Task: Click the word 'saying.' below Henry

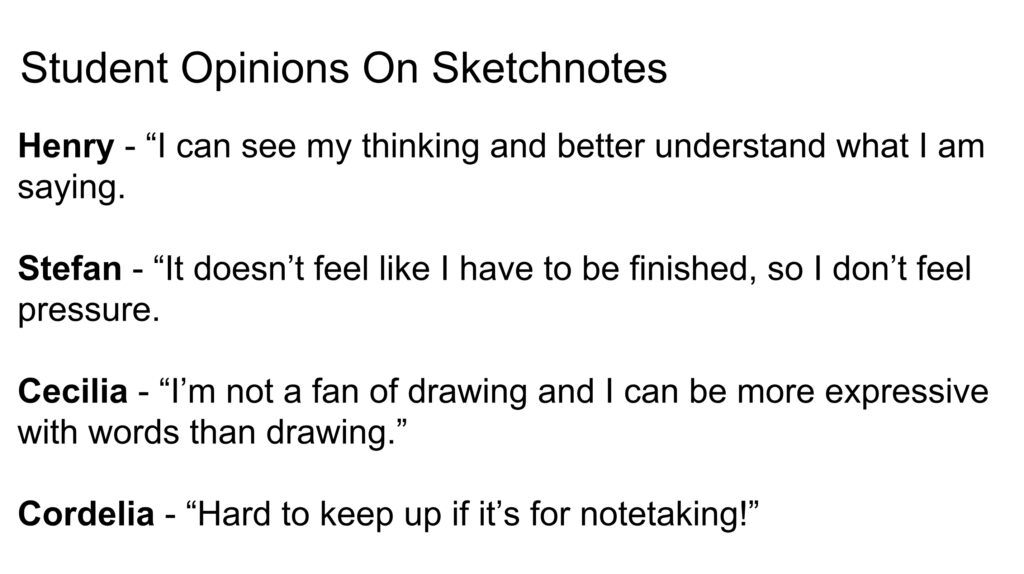Action: (x=71, y=190)
